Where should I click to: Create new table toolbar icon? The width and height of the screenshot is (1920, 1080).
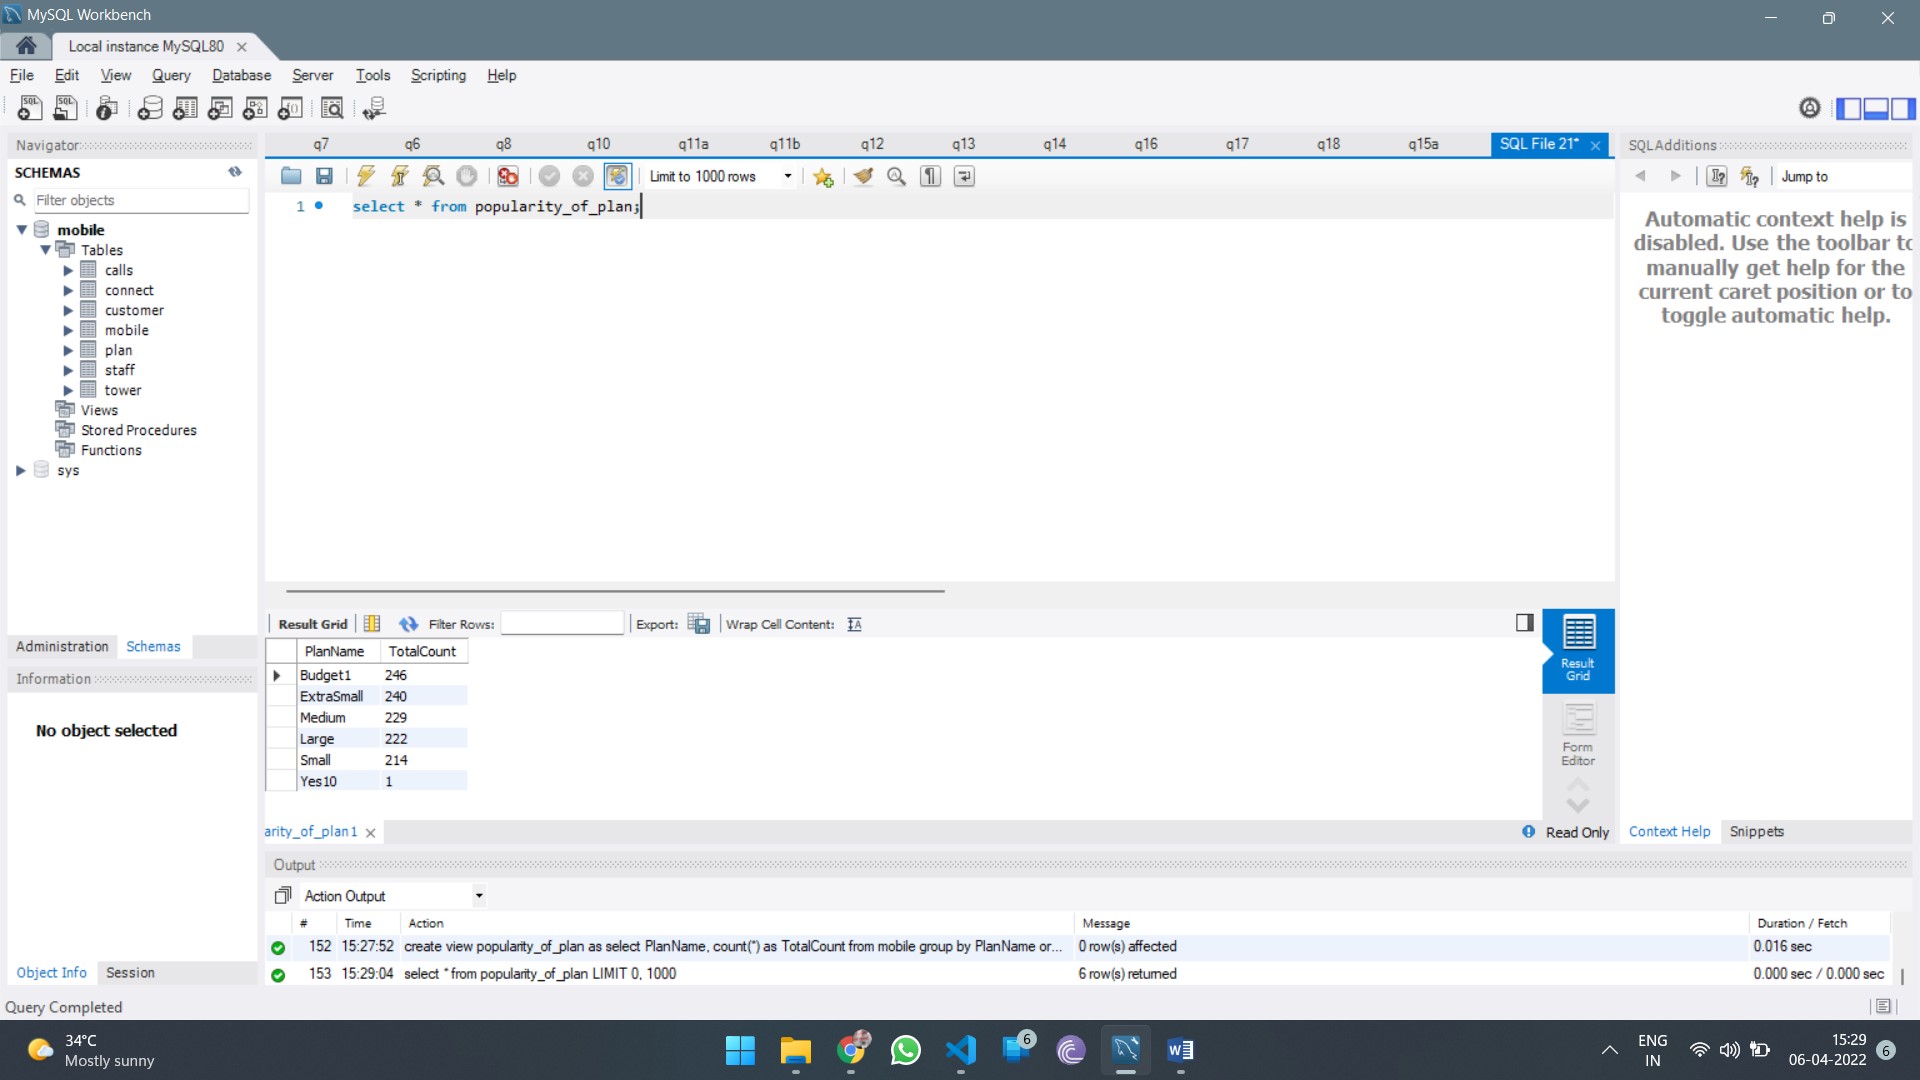[x=185, y=108]
